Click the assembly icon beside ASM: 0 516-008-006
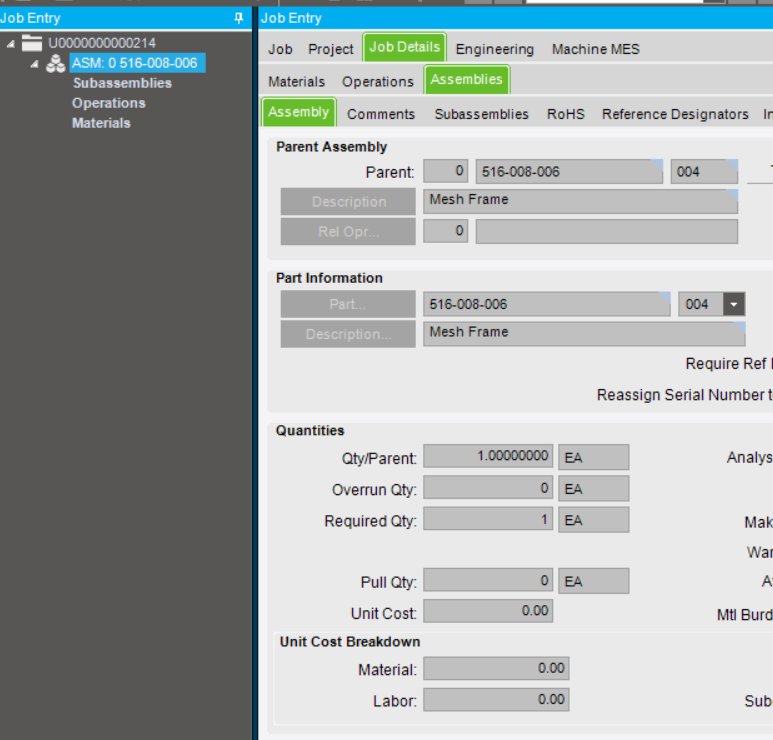 pyautogui.click(x=56, y=64)
